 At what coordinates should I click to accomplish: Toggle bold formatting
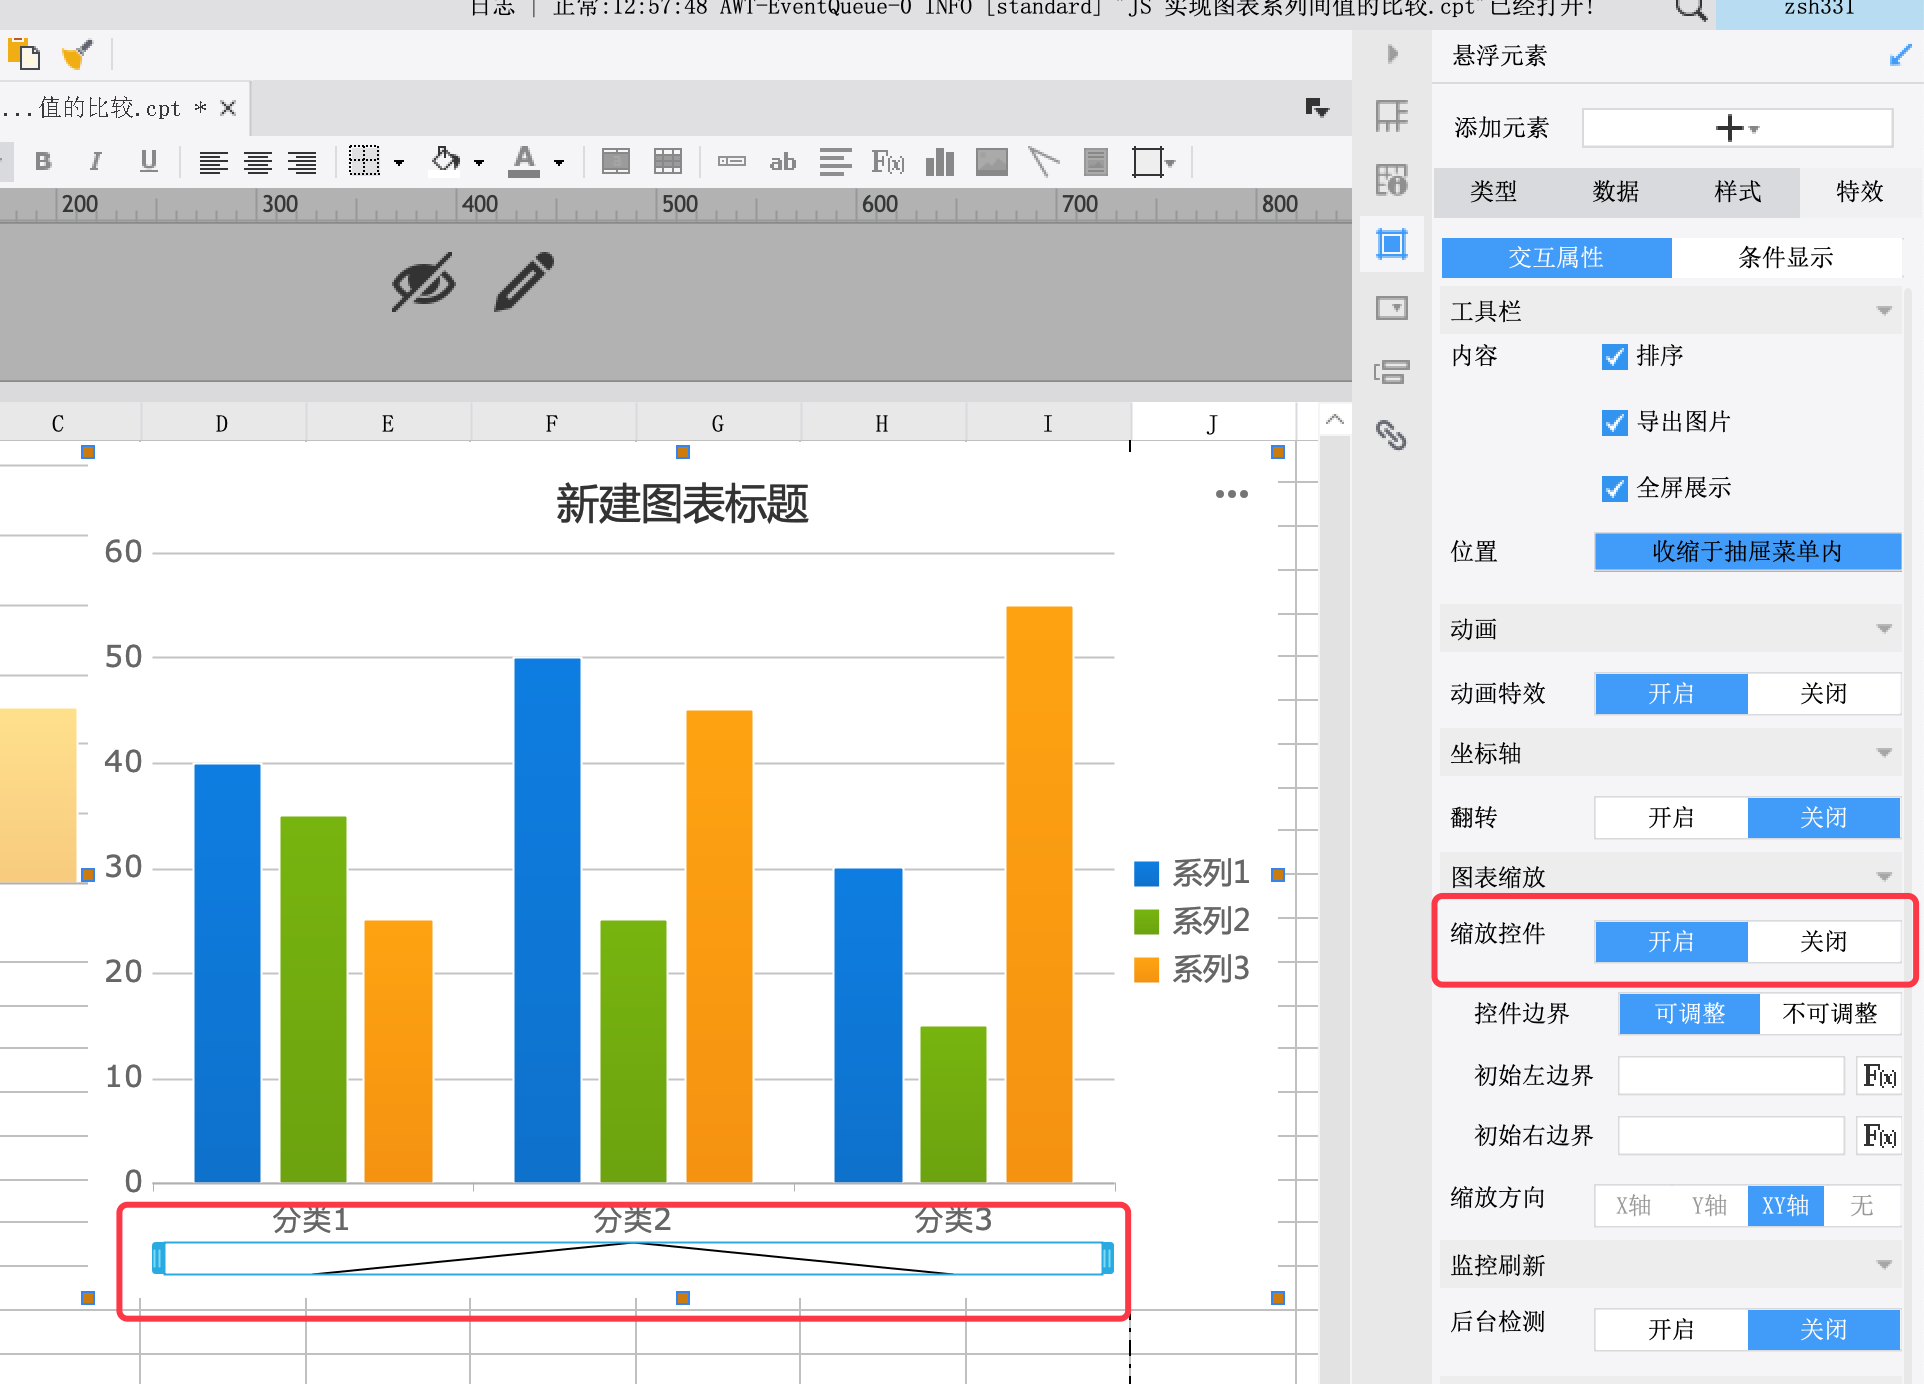(x=43, y=161)
